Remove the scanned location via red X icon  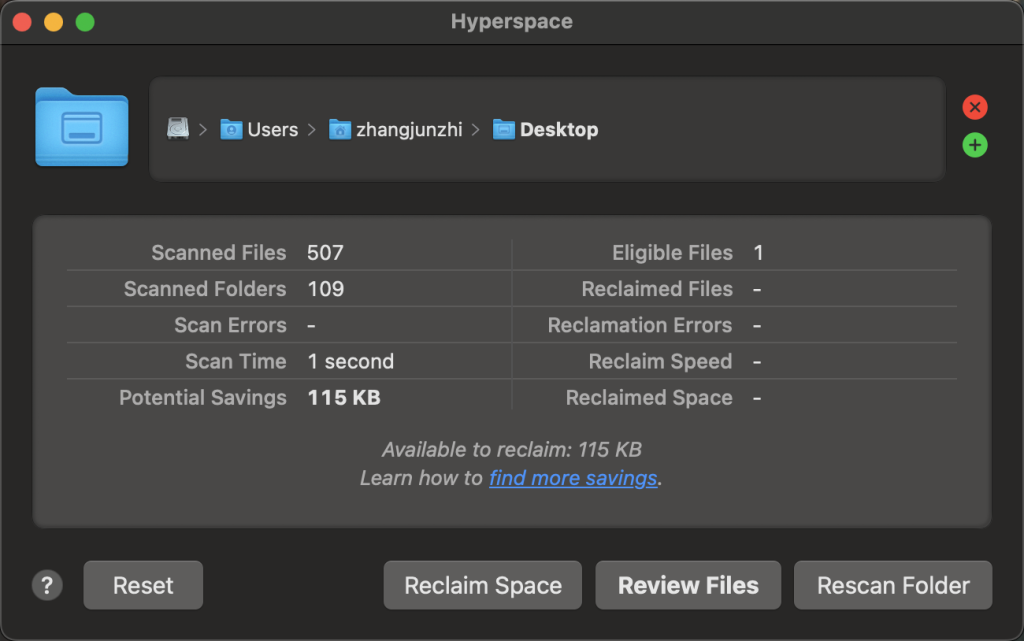(x=975, y=107)
